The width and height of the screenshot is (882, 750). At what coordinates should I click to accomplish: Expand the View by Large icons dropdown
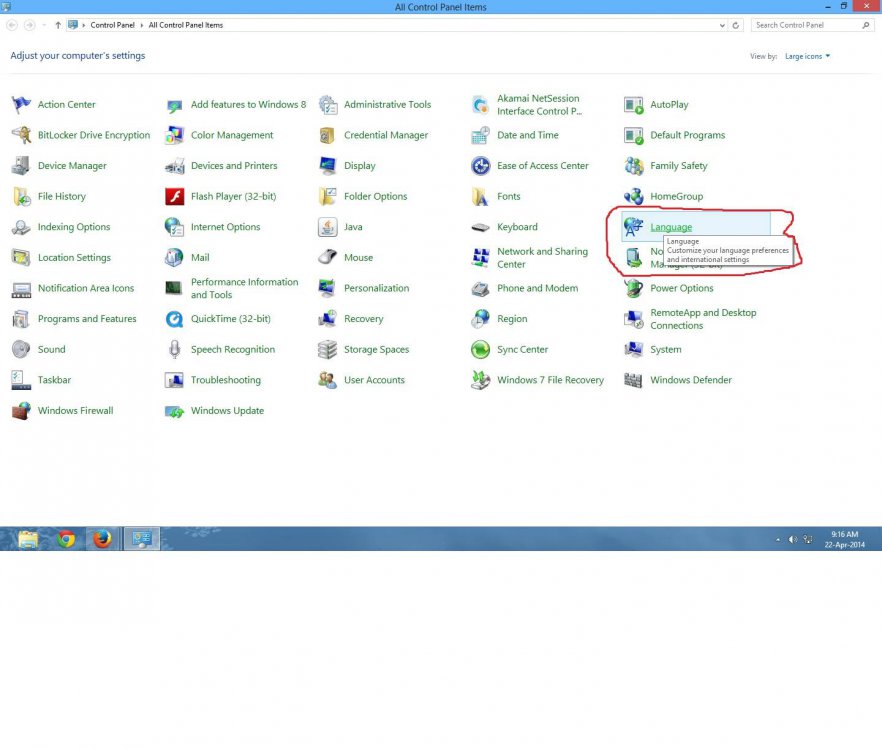point(807,56)
